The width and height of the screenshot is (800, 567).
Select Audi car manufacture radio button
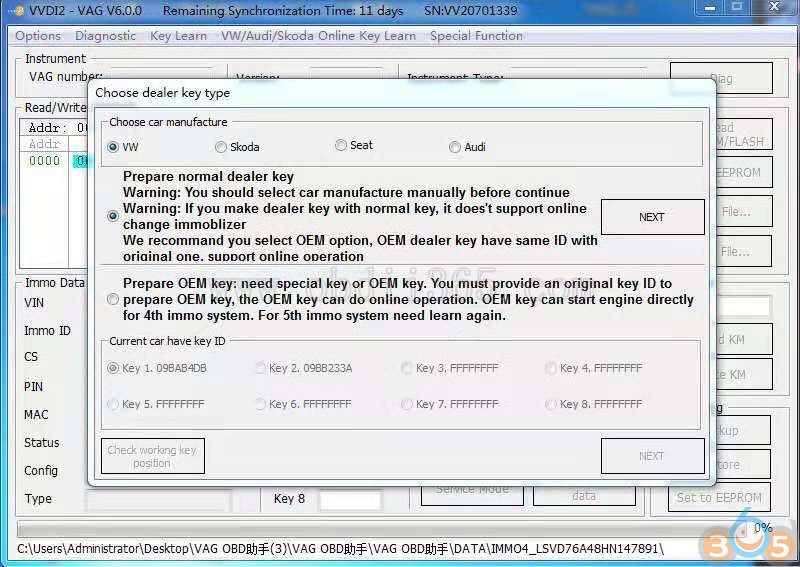click(455, 147)
